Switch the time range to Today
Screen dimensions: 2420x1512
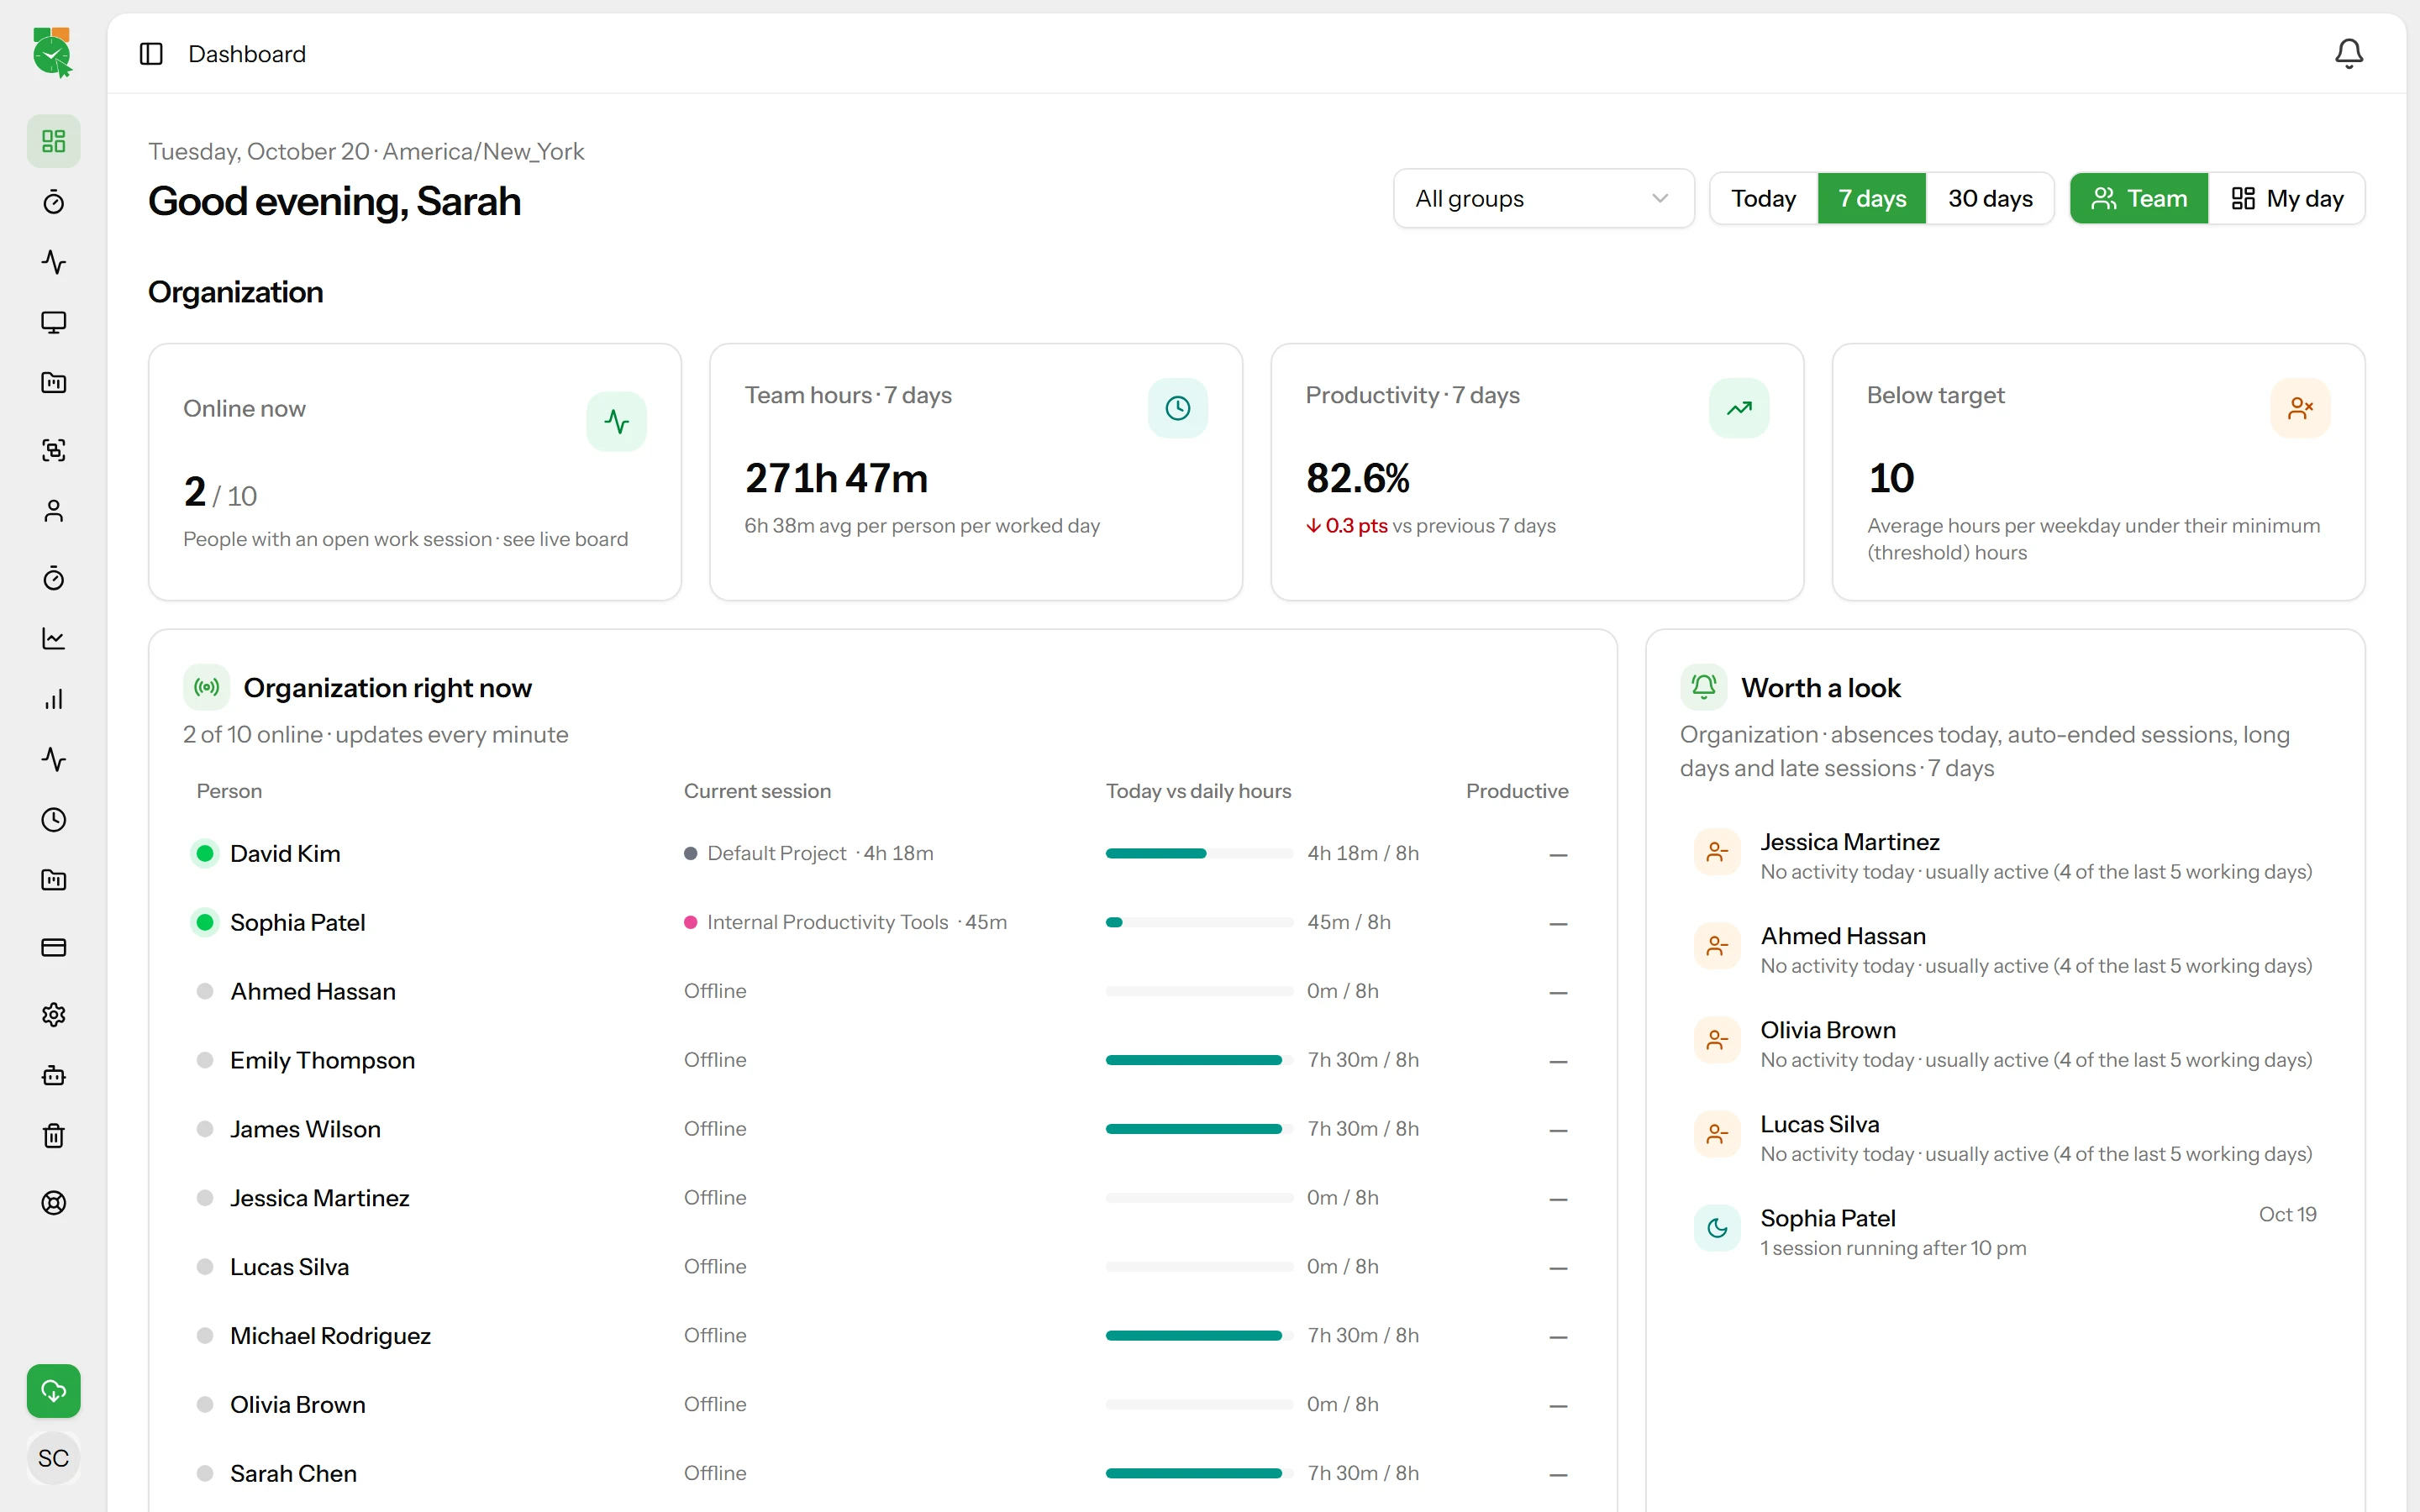coord(1763,198)
